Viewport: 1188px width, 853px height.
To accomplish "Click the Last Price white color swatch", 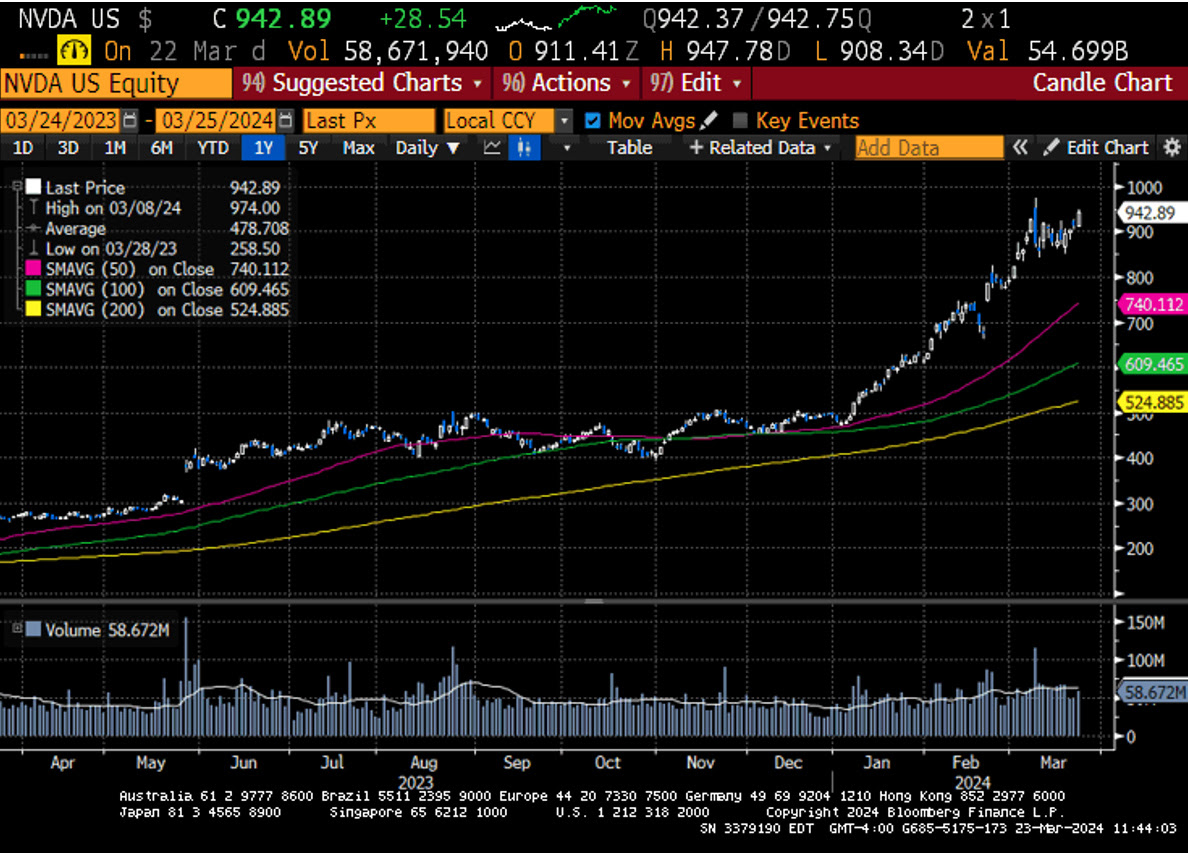I will coord(33,187).
